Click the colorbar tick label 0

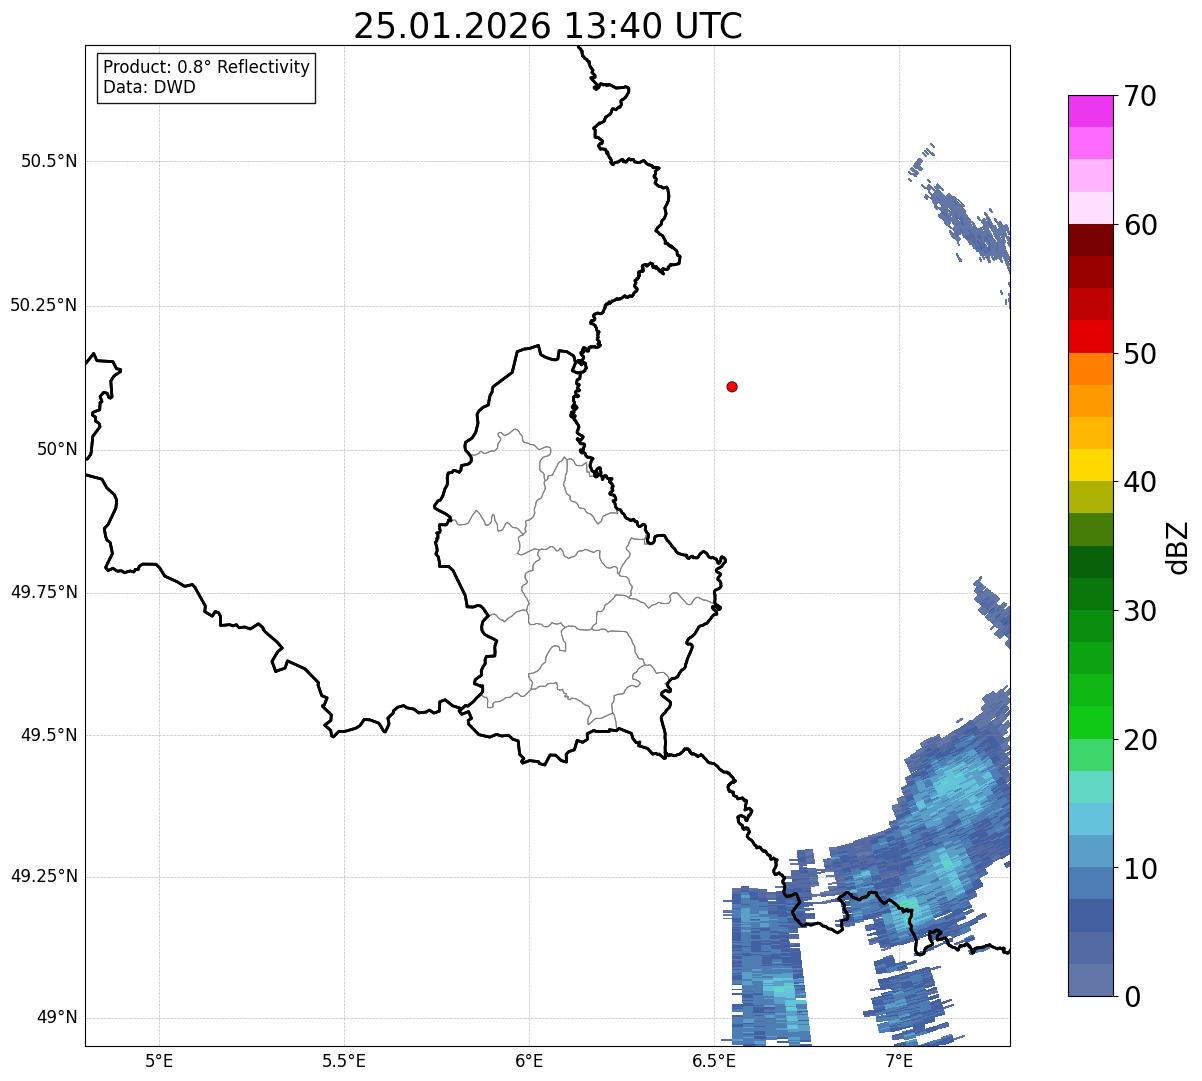tap(1130, 997)
